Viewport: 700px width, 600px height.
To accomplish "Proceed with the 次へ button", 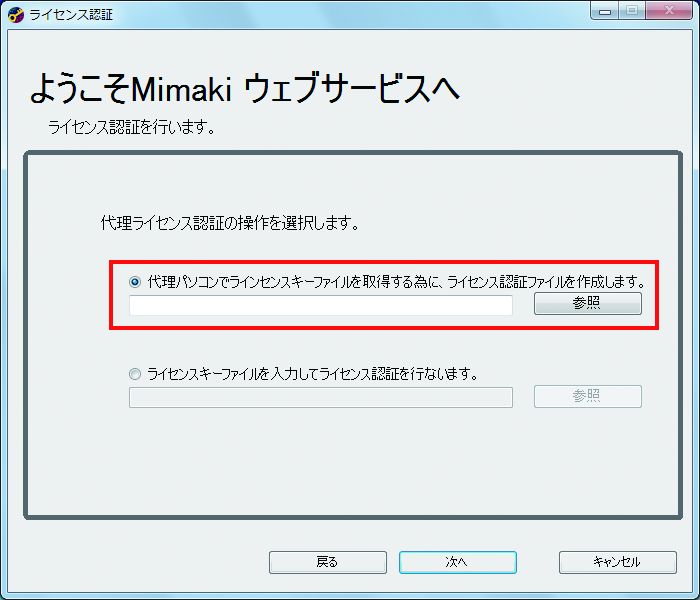I will (x=458, y=562).
